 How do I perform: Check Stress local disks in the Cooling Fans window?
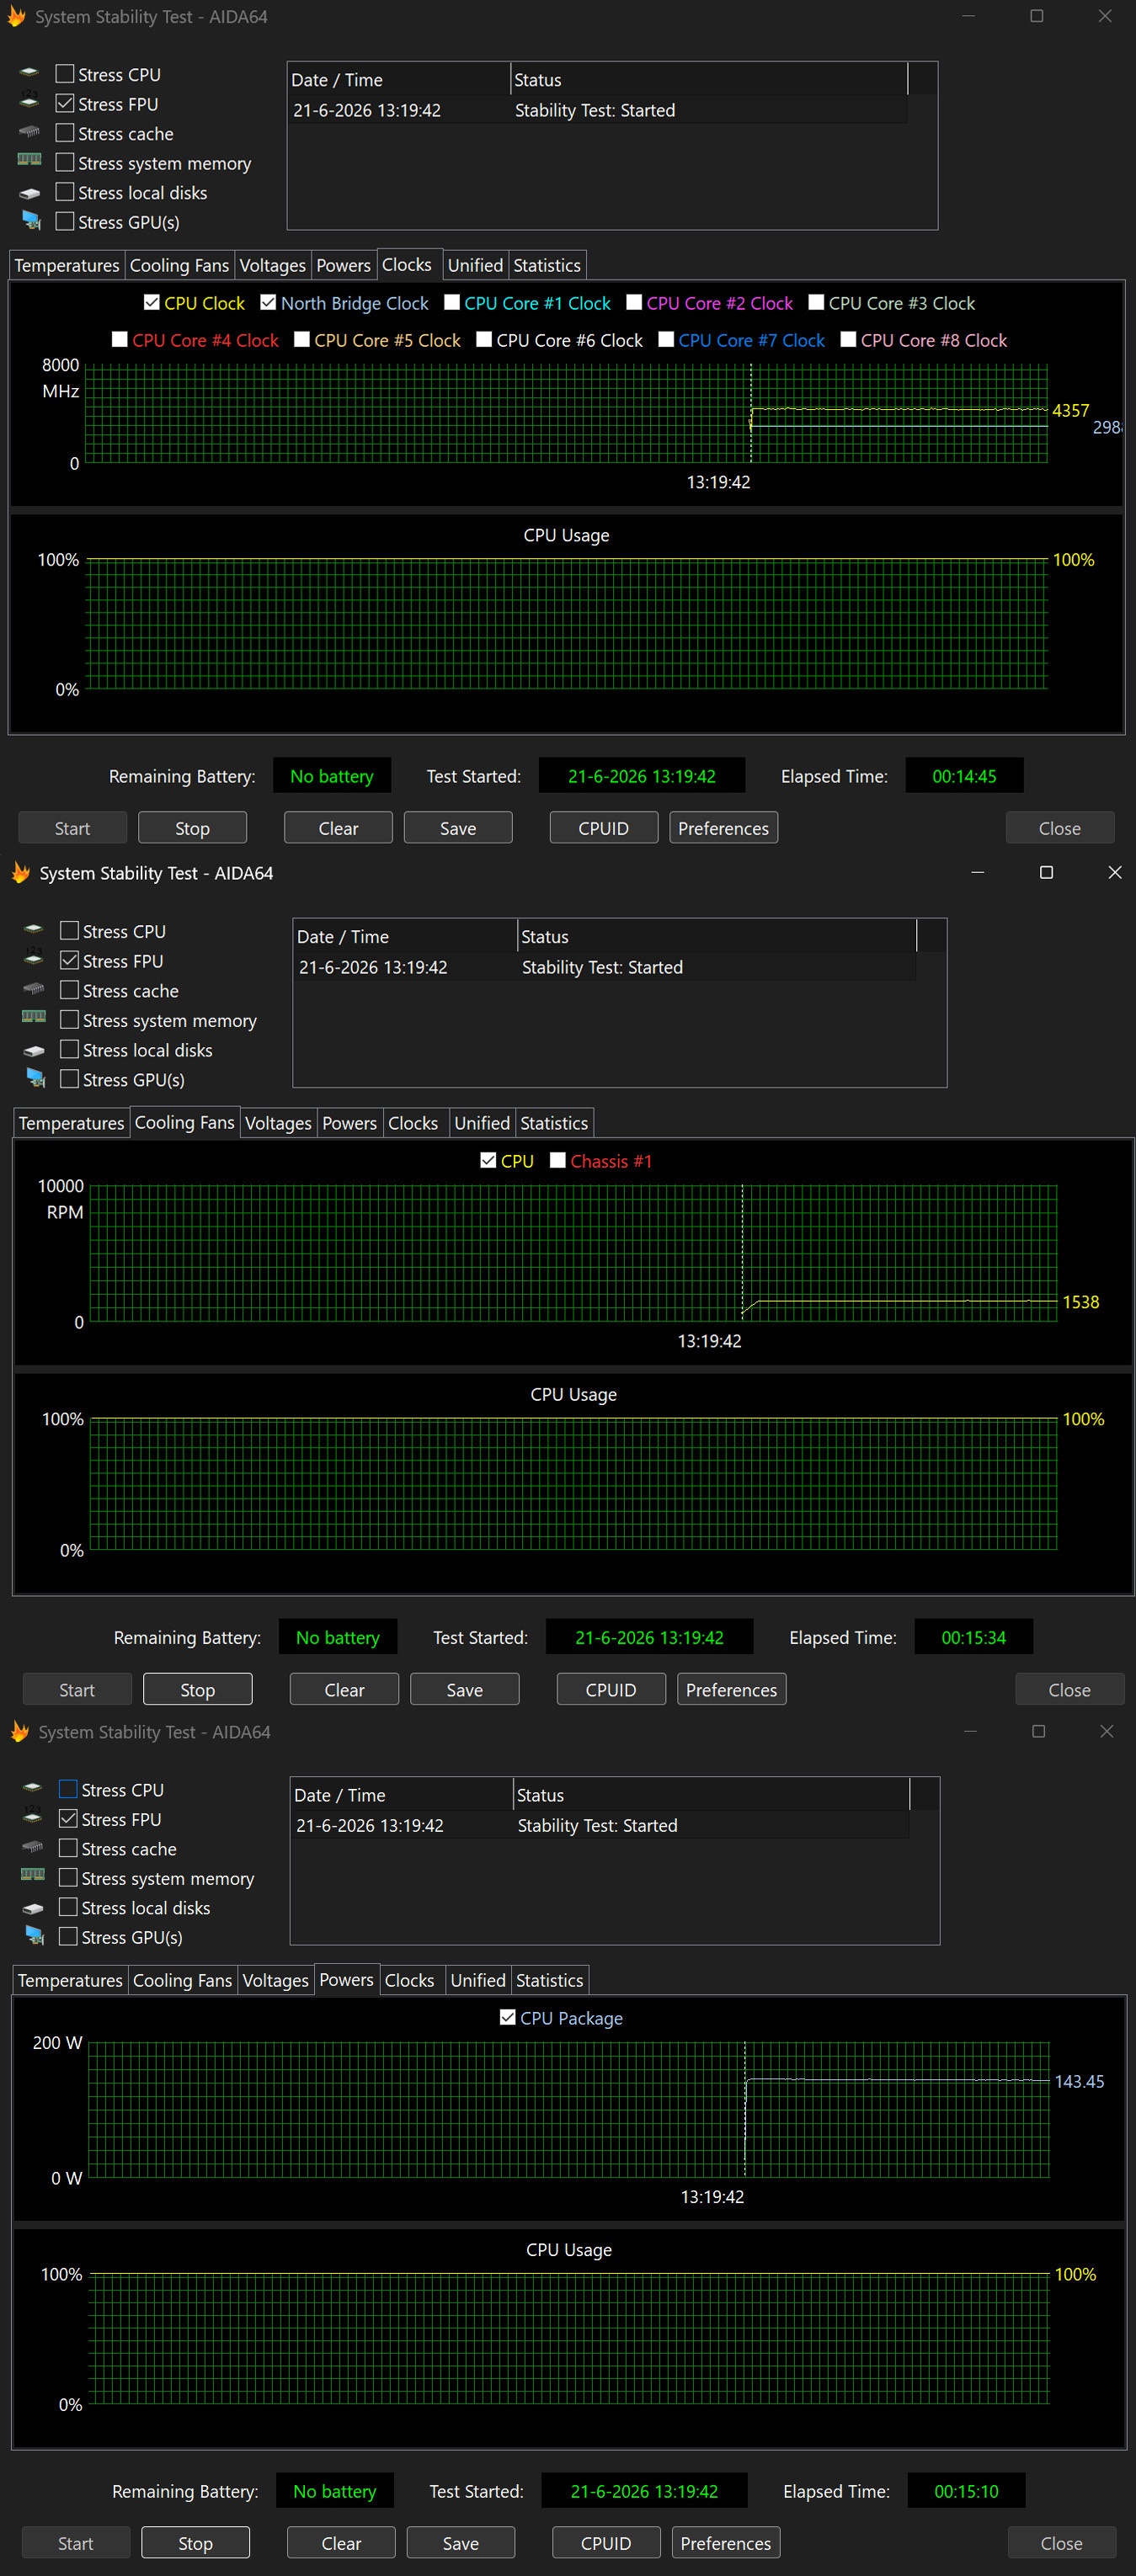tap(69, 1049)
